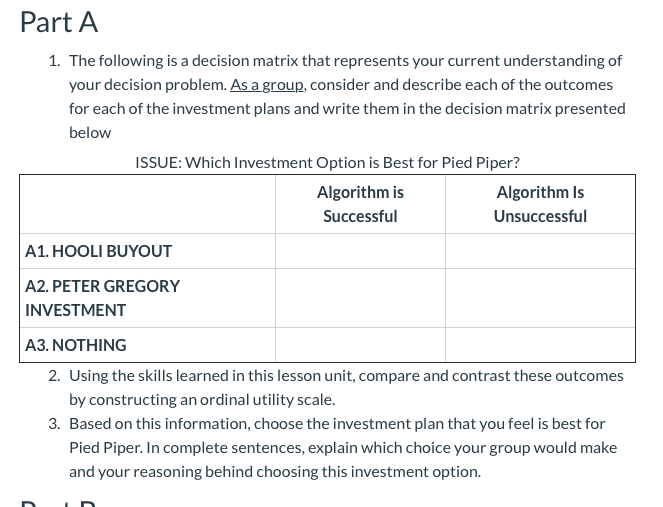Click the 'Algorithm Is Unsuccessful' column header
This screenshot has width=663, height=507.
tap(540, 204)
